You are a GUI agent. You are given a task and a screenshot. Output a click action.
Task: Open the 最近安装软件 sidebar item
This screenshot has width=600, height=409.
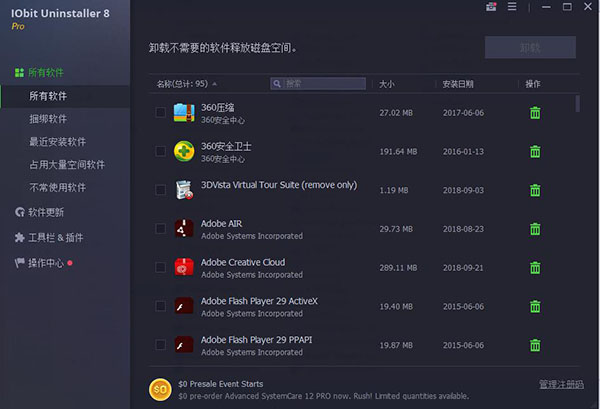(x=57, y=142)
